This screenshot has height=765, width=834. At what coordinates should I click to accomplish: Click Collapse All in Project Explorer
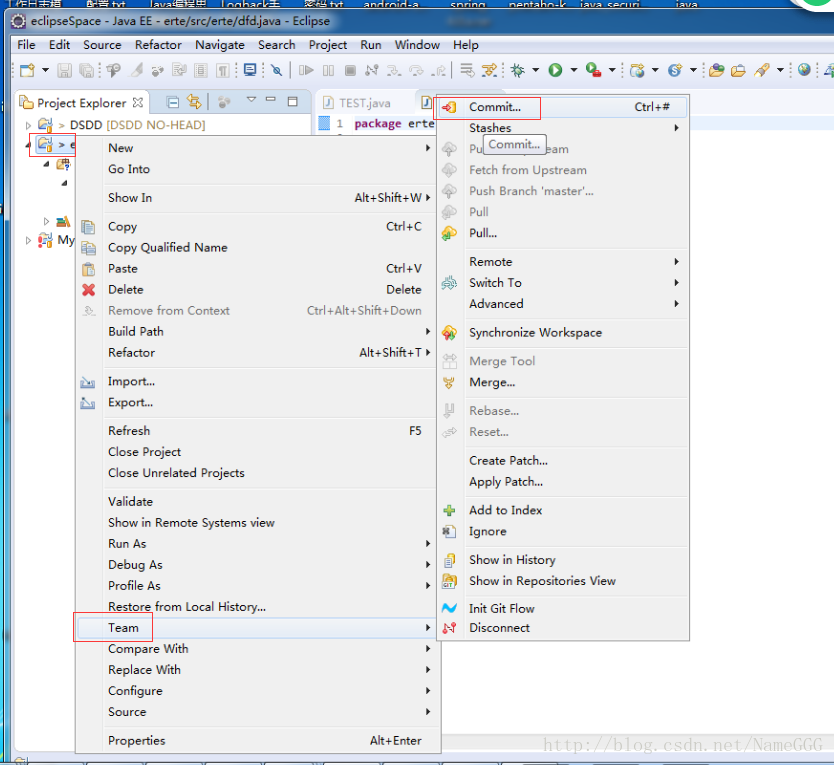point(172,102)
